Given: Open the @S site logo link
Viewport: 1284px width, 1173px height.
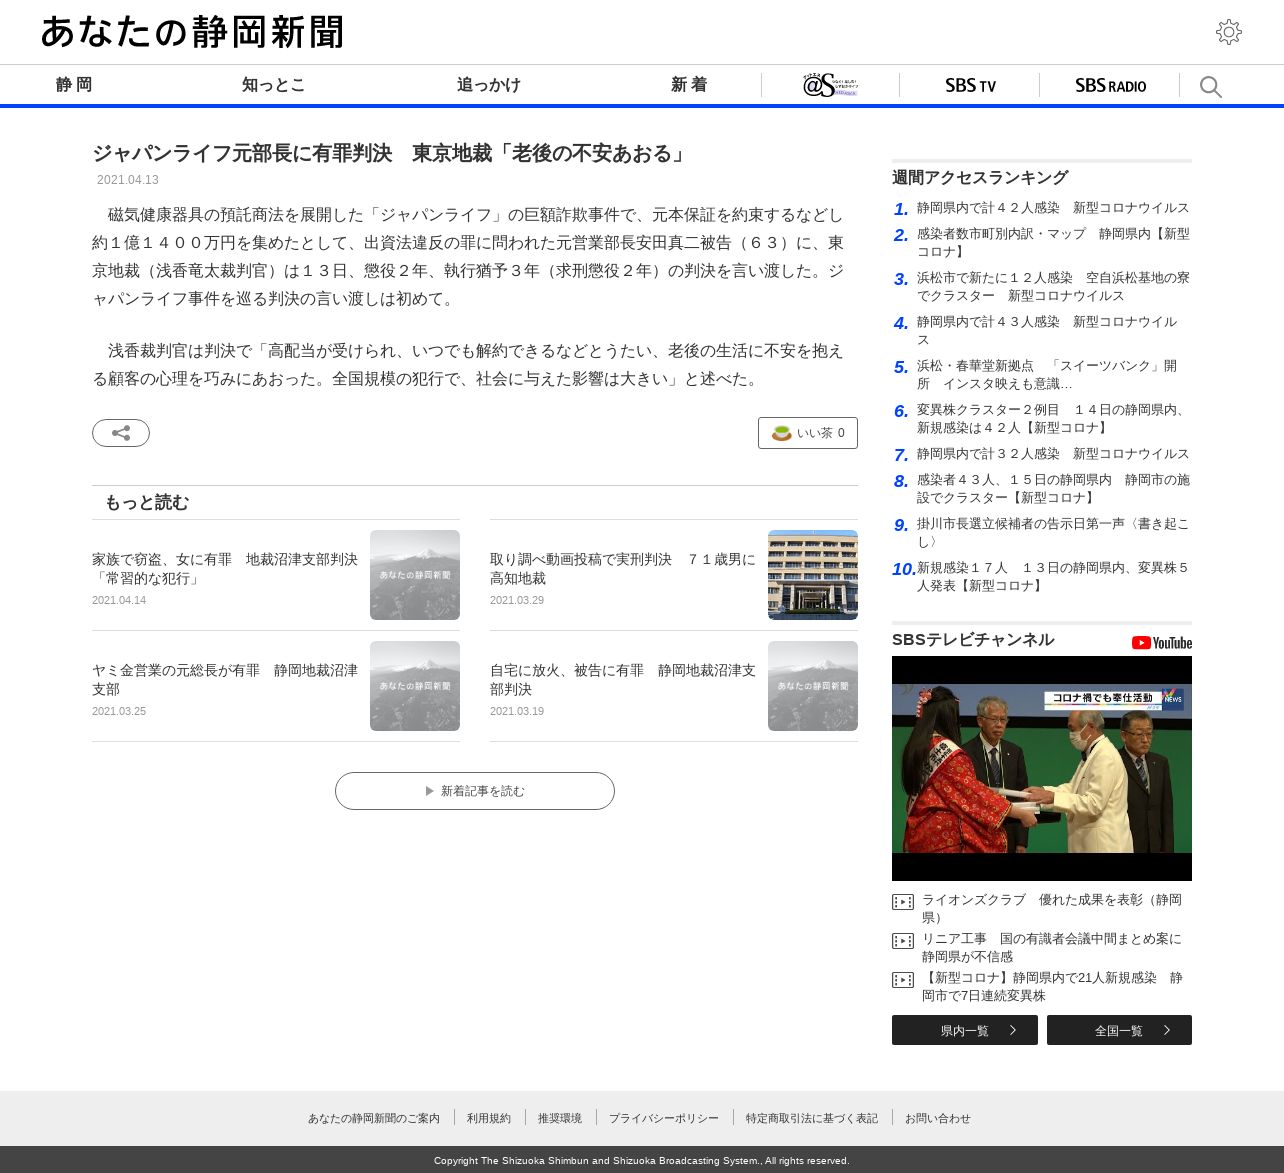Looking at the screenshot, I should pos(830,85).
